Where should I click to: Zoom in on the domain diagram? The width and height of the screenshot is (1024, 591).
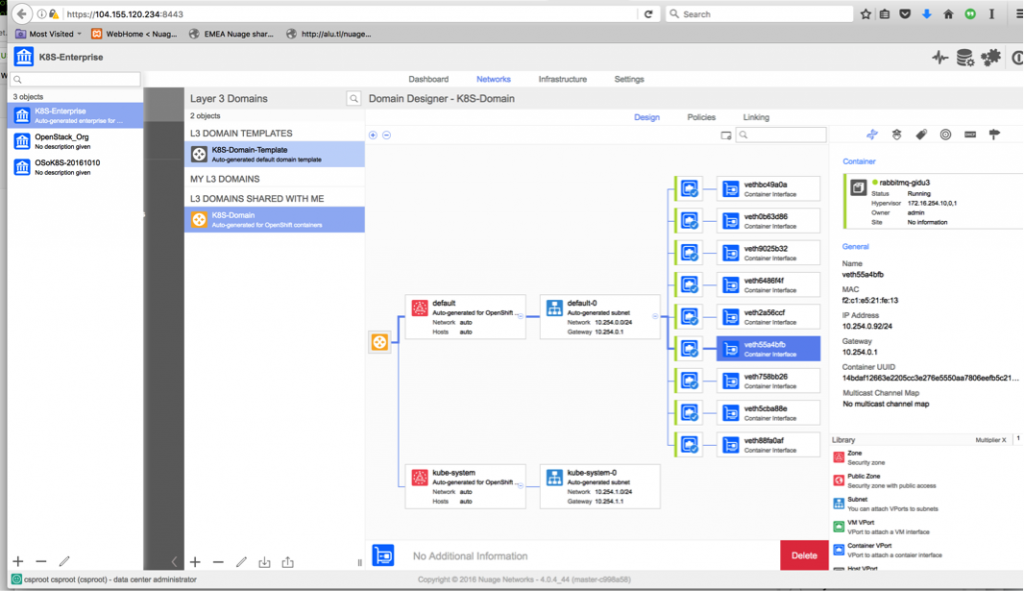(373, 135)
